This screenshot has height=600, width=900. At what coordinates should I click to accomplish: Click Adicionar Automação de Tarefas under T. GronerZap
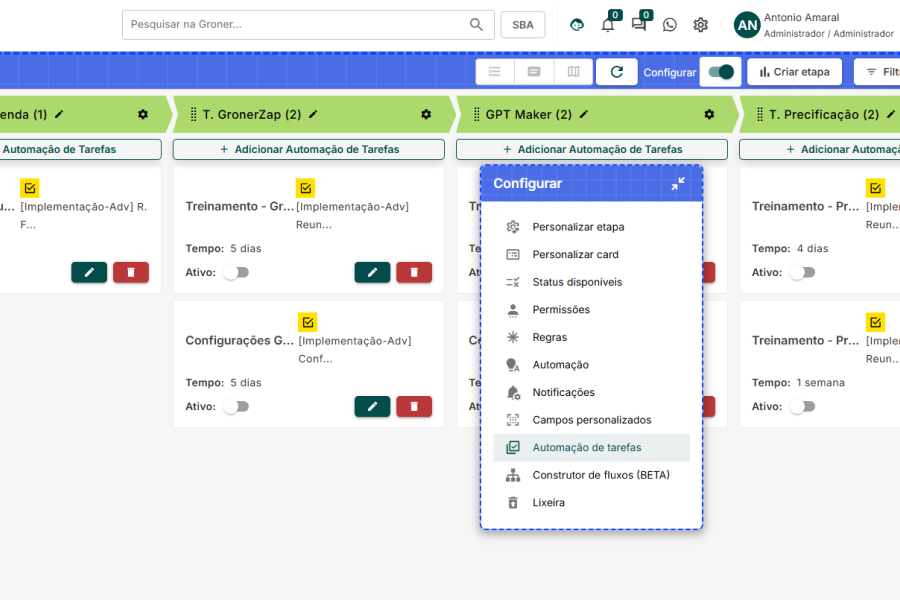point(308,149)
